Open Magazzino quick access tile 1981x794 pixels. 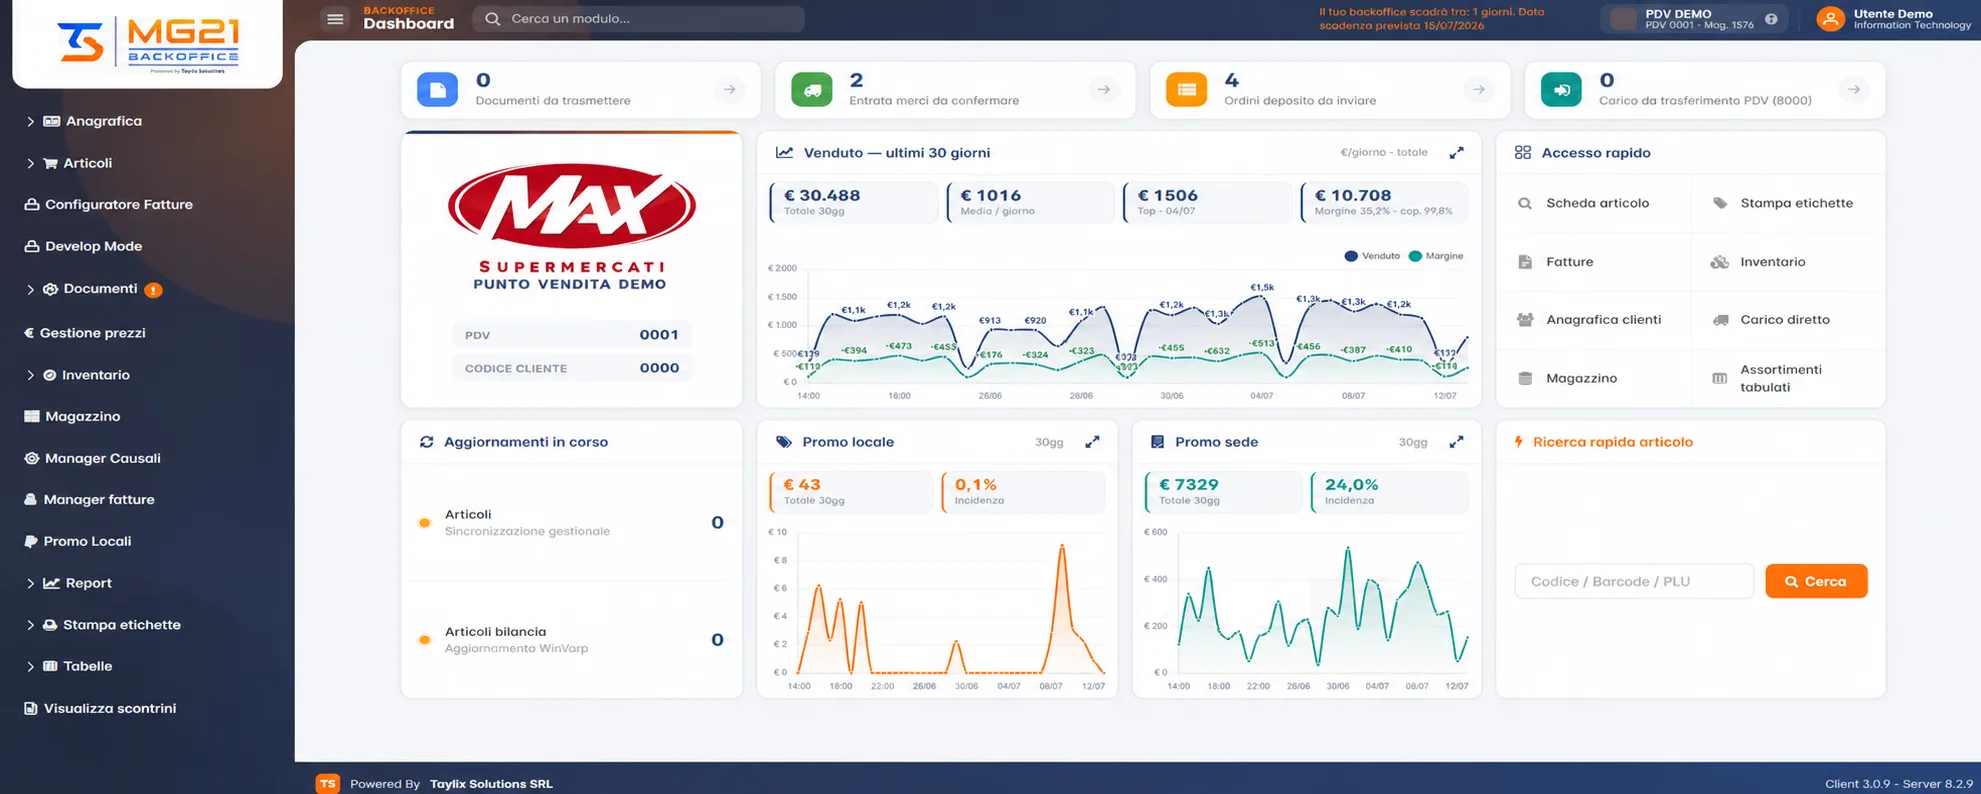tap(1594, 378)
